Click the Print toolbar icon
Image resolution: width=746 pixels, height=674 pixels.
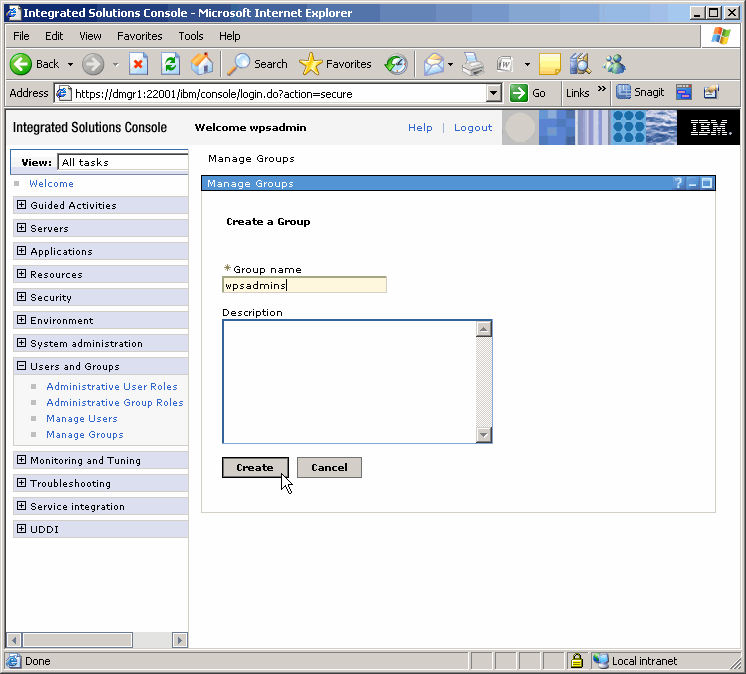coord(473,64)
